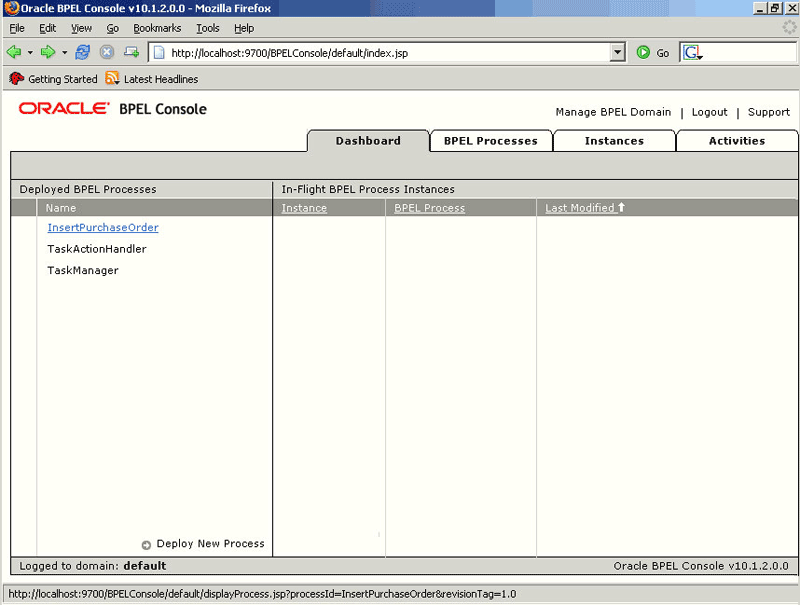Open the View menu
The width and height of the screenshot is (800, 605).
(81, 28)
